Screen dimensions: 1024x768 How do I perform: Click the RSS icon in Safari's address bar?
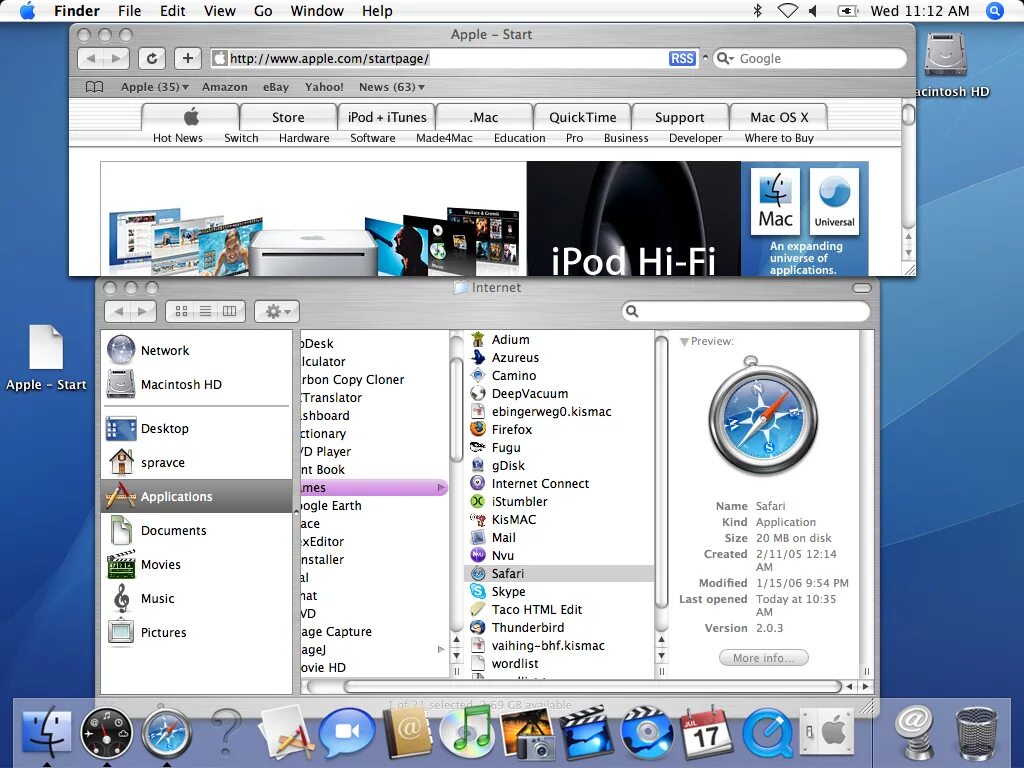(683, 58)
